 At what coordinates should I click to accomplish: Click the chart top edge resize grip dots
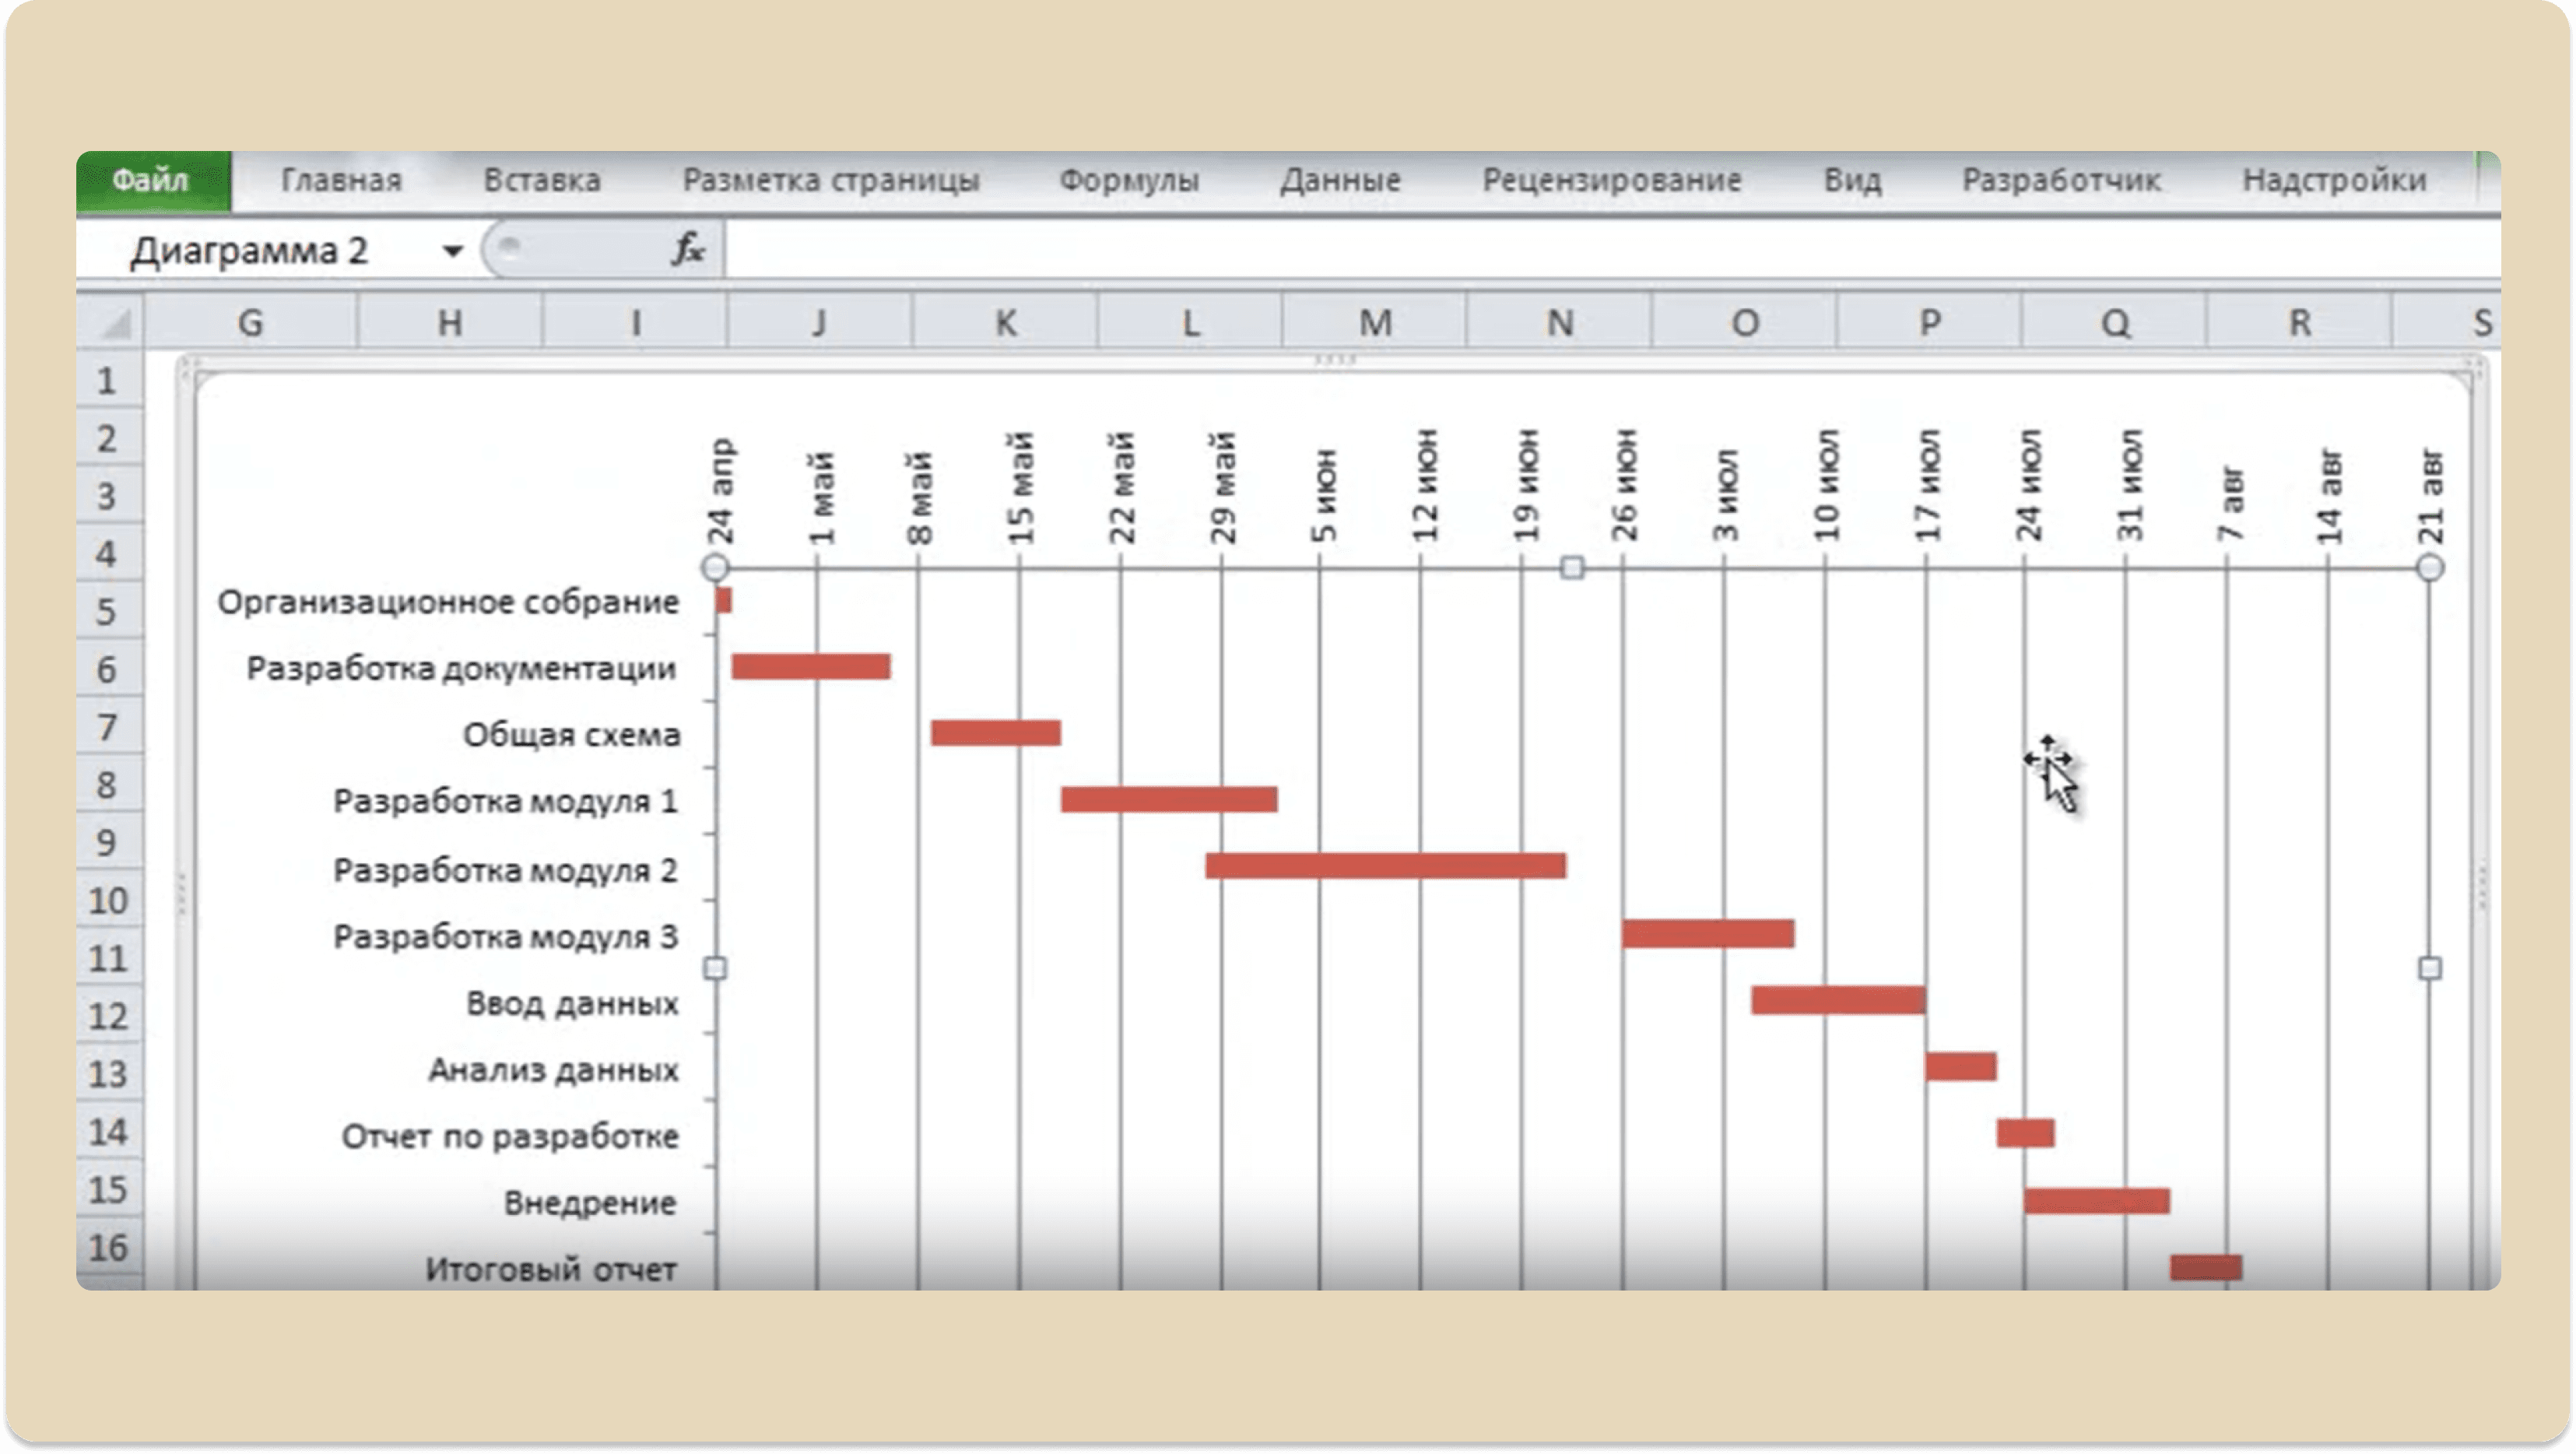[x=1335, y=360]
